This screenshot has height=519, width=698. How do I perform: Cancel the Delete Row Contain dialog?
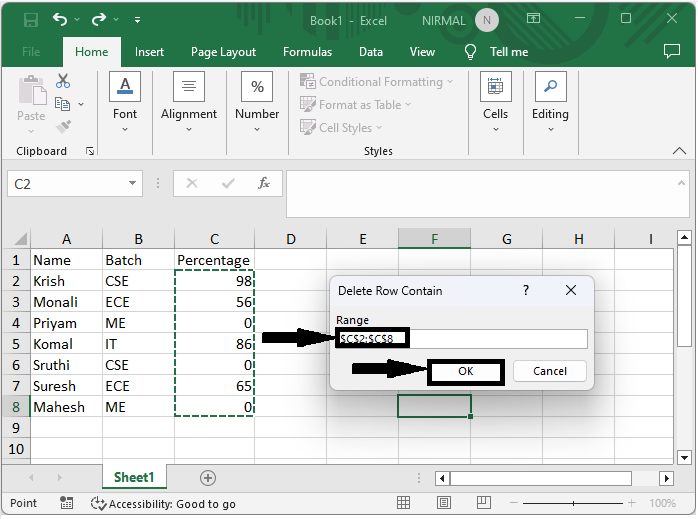(549, 371)
